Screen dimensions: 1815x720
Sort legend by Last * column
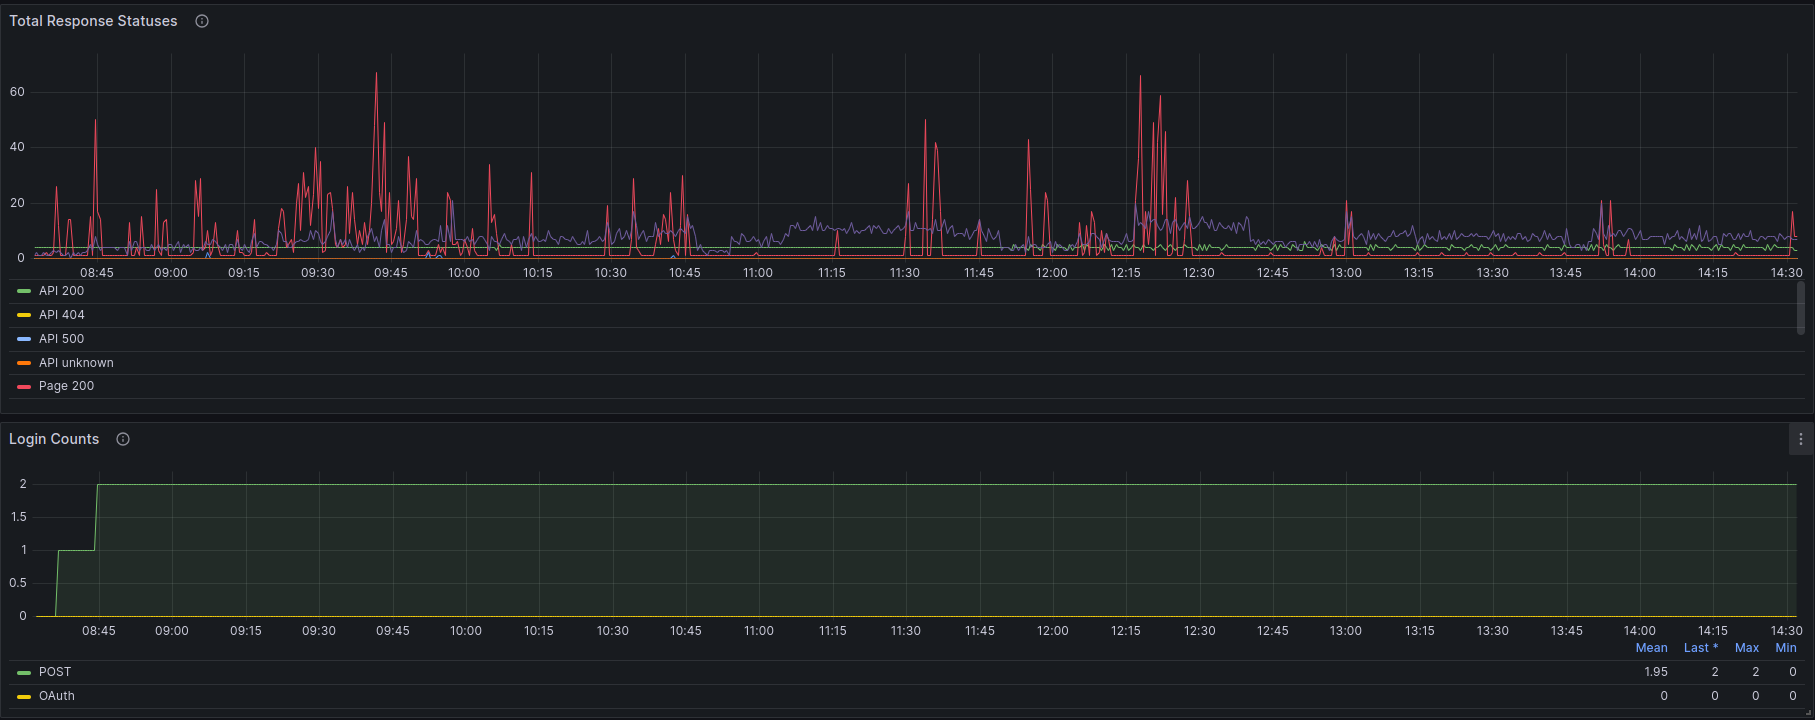pyautogui.click(x=1700, y=648)
